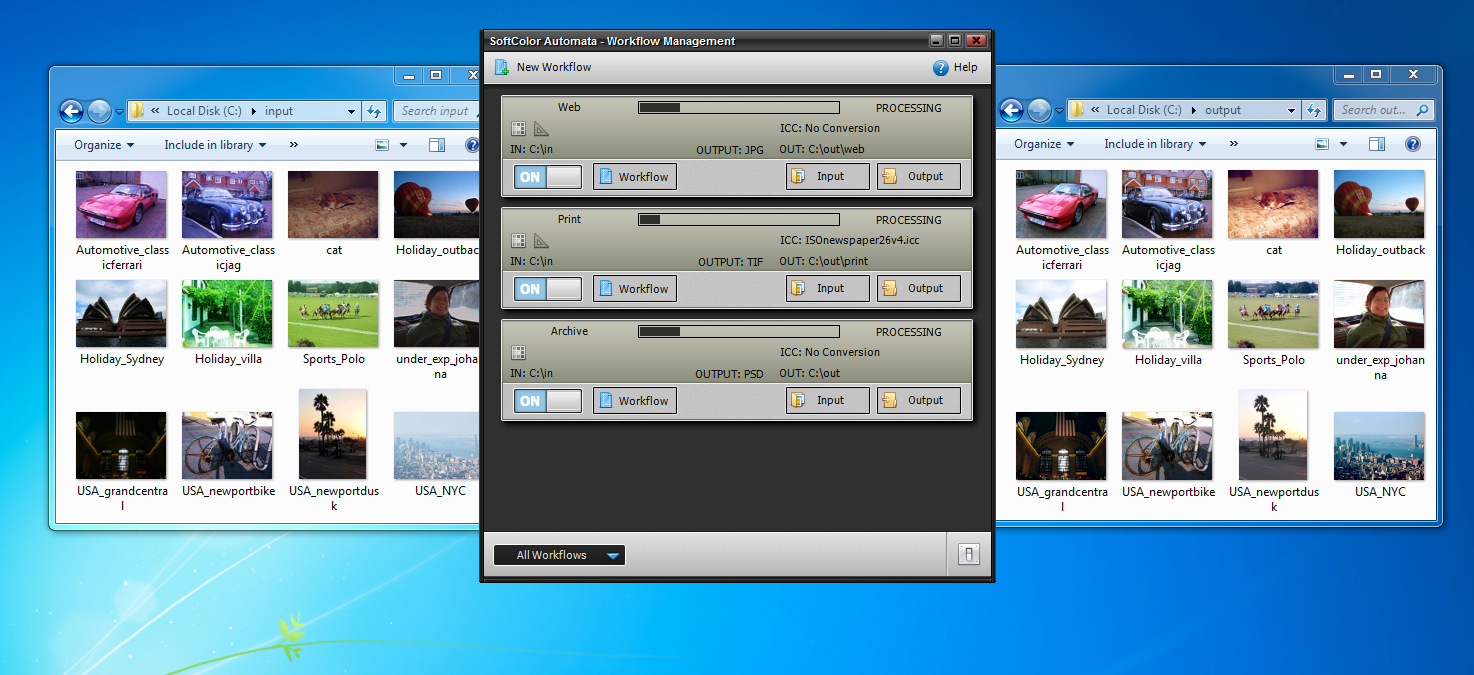Select USA_NYC thumbnail in output window
This screenshot has height=675, width=1474.
(x=1379, y=446)
